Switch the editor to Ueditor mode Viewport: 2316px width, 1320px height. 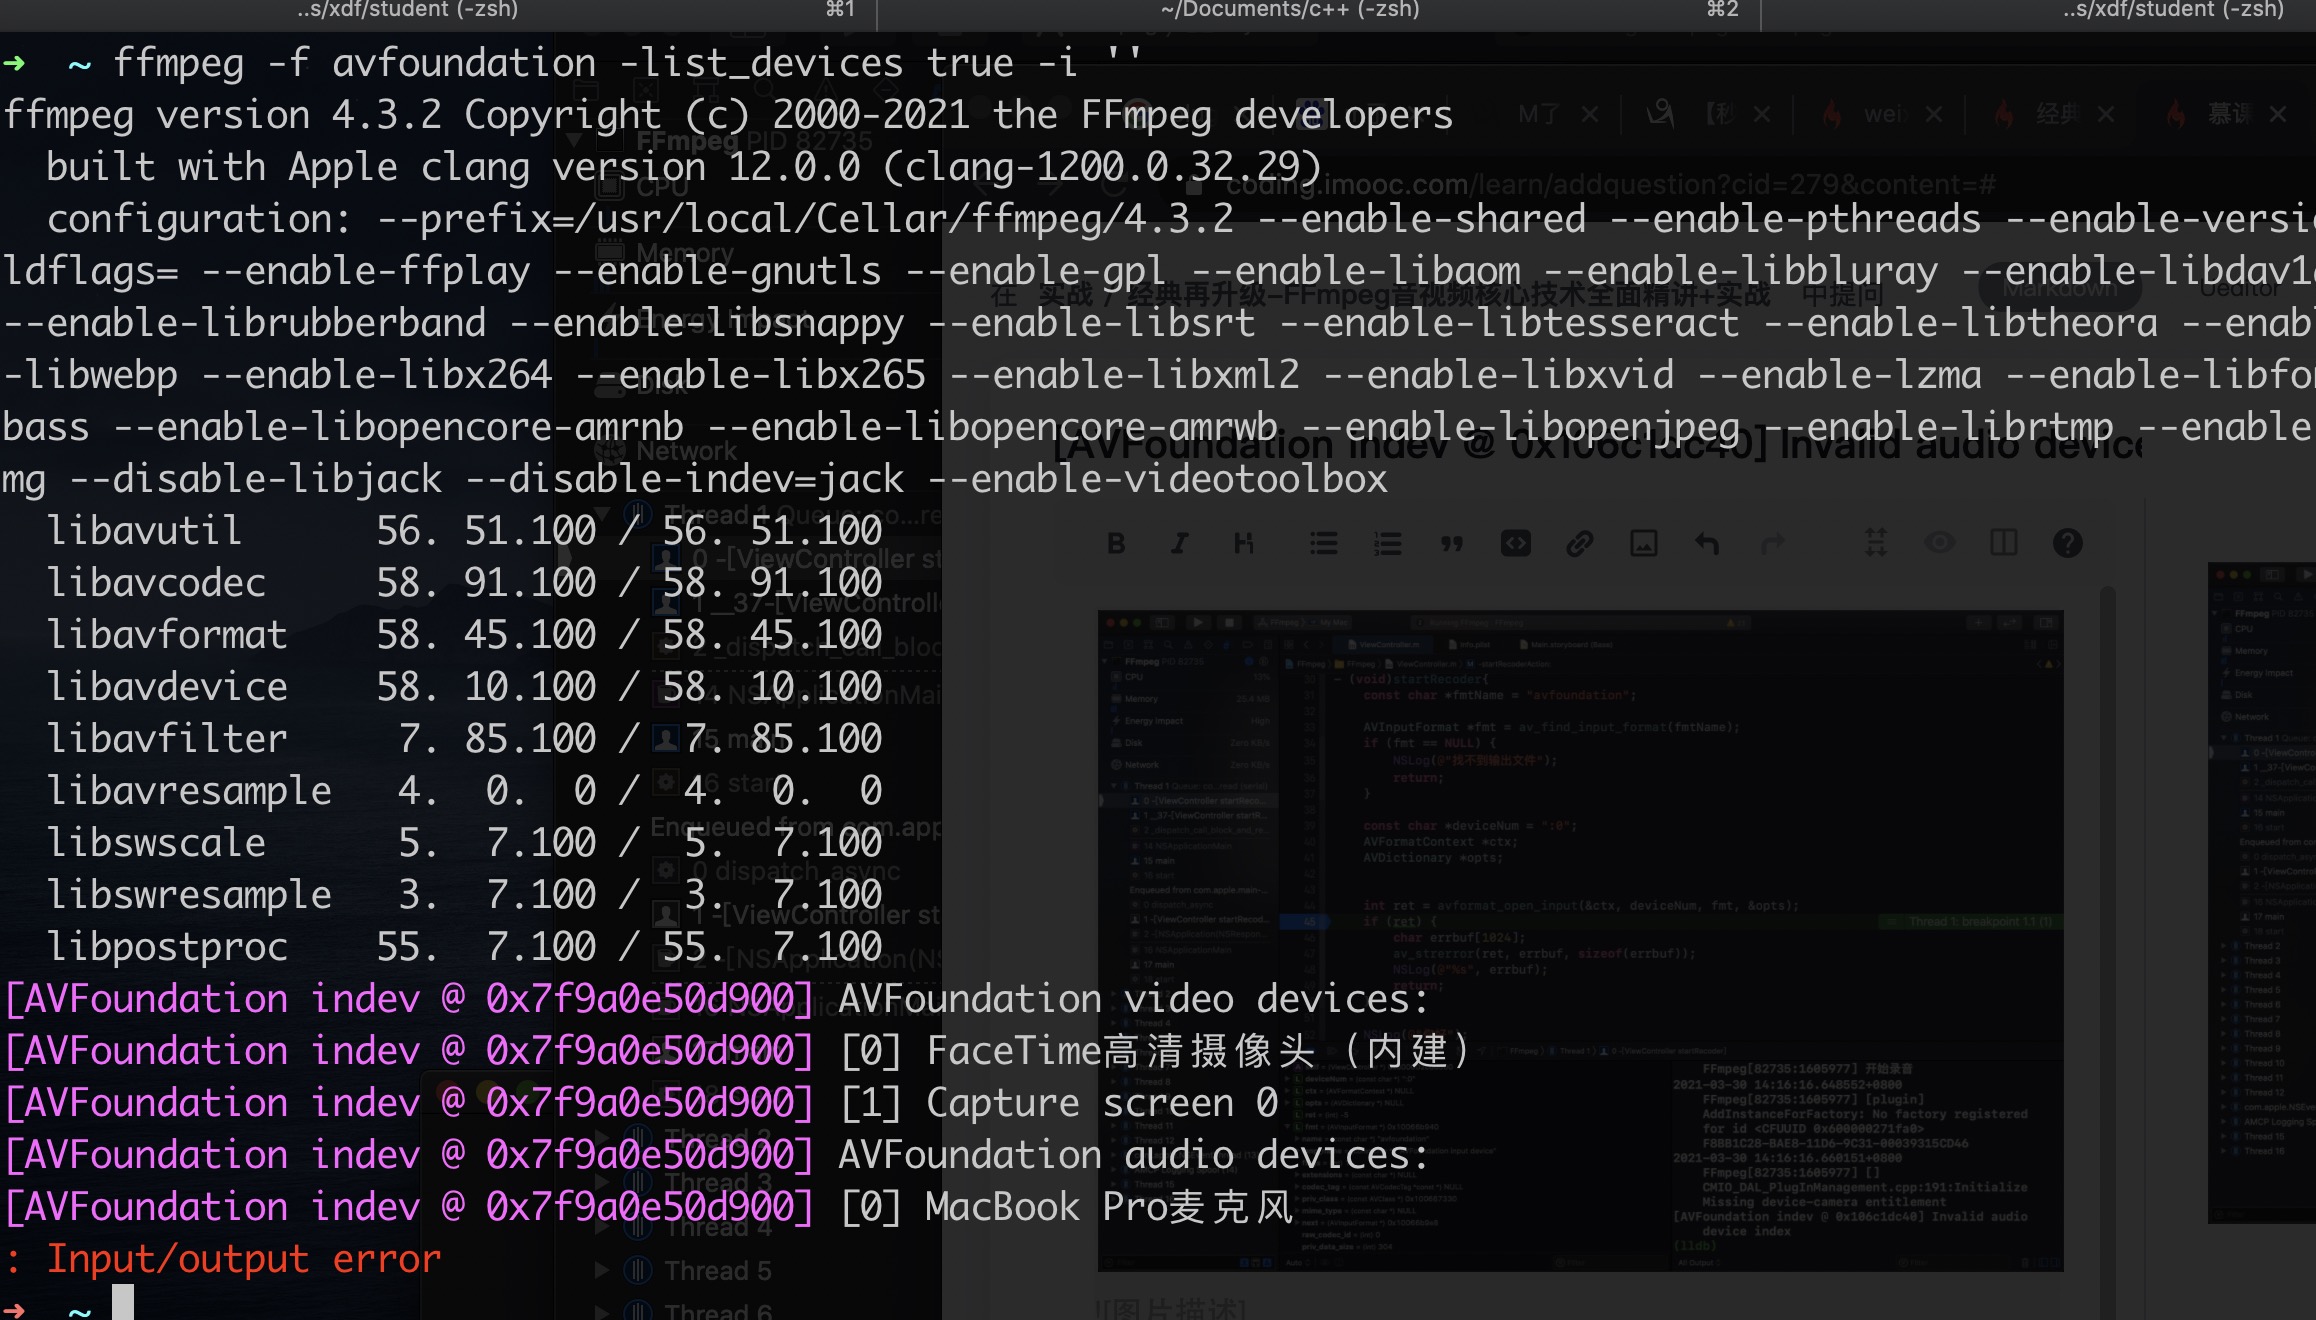2240,289
